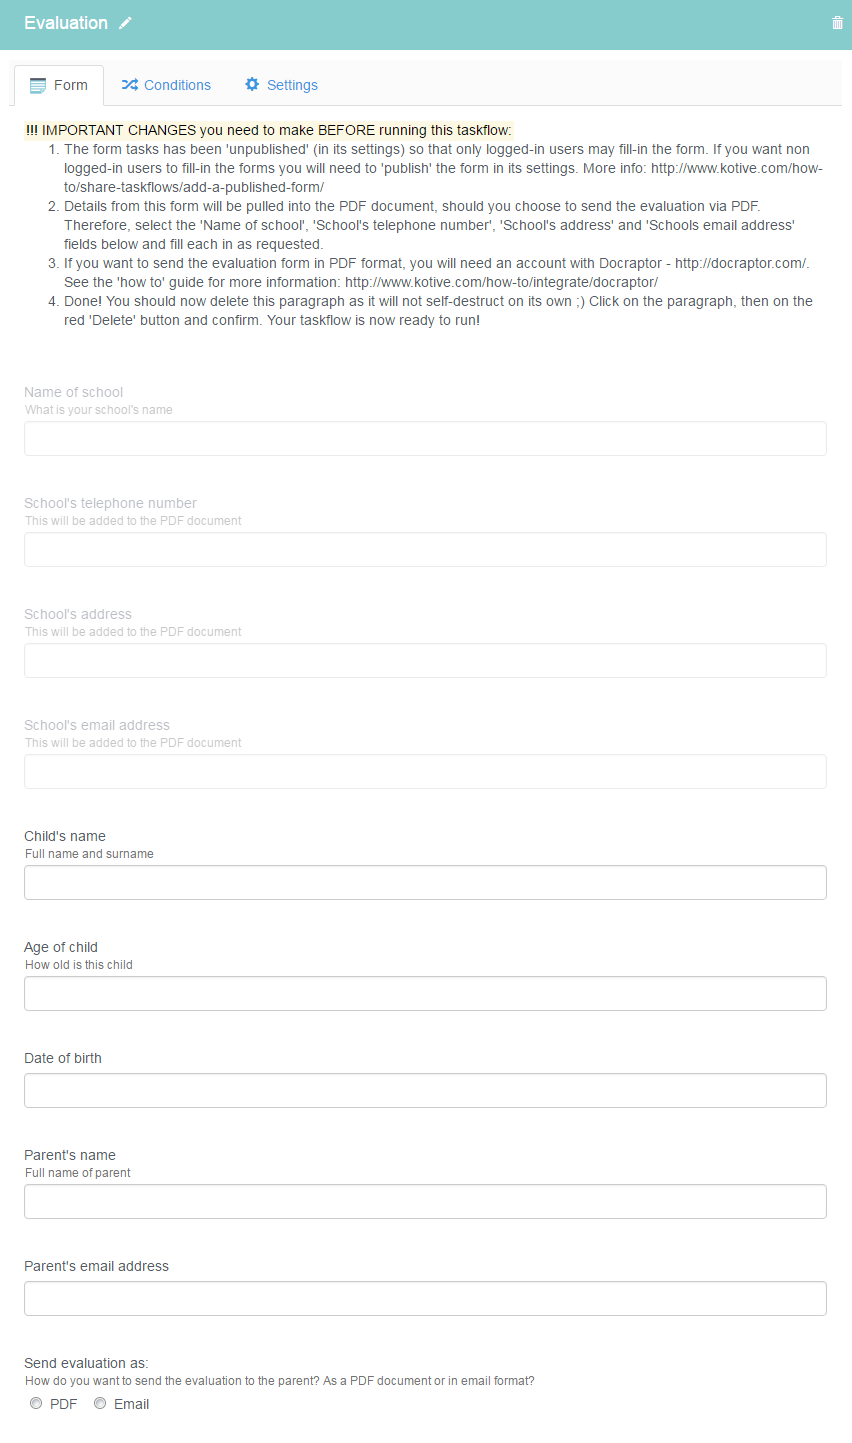Select the PDF radio option
The height and width of the screenshot is (1443, 852).
click(36, 1404)
